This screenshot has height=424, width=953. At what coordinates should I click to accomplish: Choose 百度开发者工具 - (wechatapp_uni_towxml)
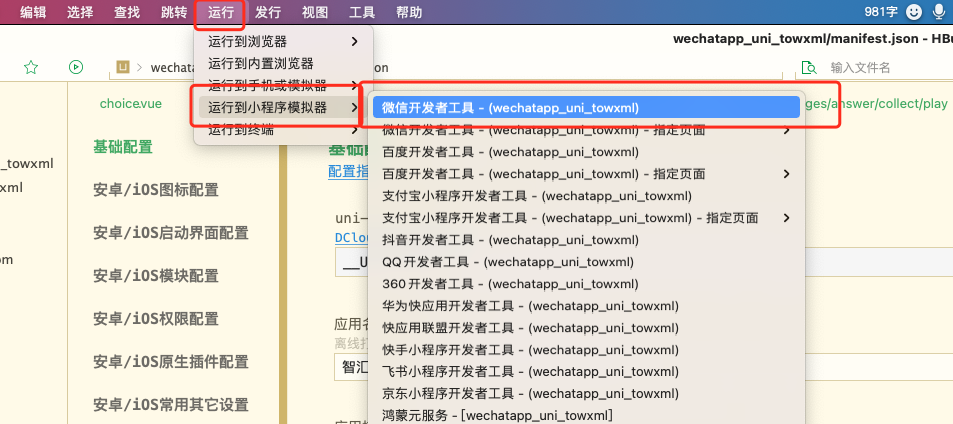point(587,152)
